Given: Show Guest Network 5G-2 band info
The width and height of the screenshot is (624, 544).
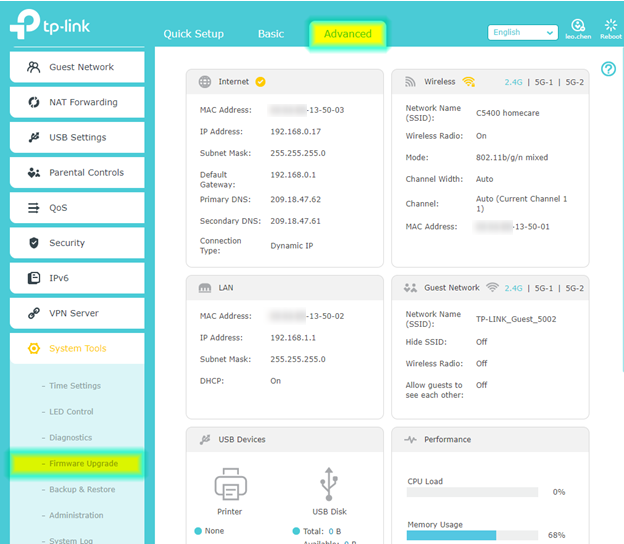Looking at the screenshot, I should [x=575, y=288].
